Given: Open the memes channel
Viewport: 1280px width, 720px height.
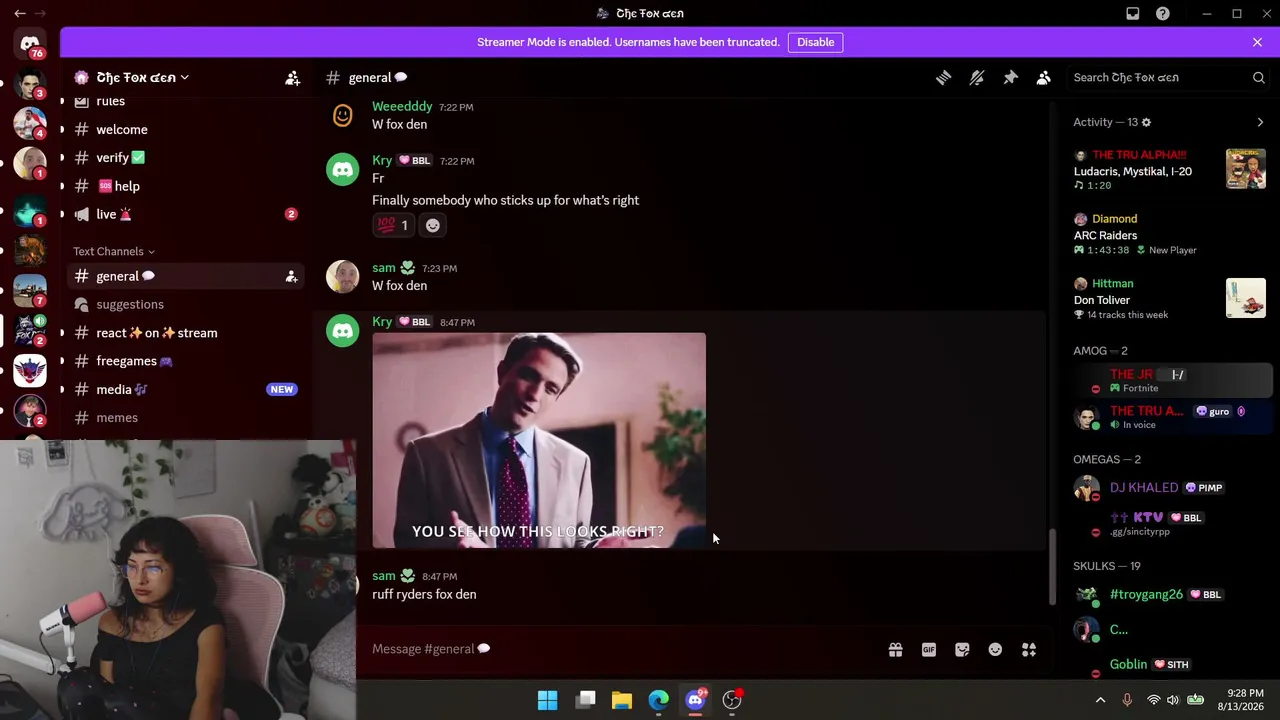Looking at the screenshot, I should (184, 418).
